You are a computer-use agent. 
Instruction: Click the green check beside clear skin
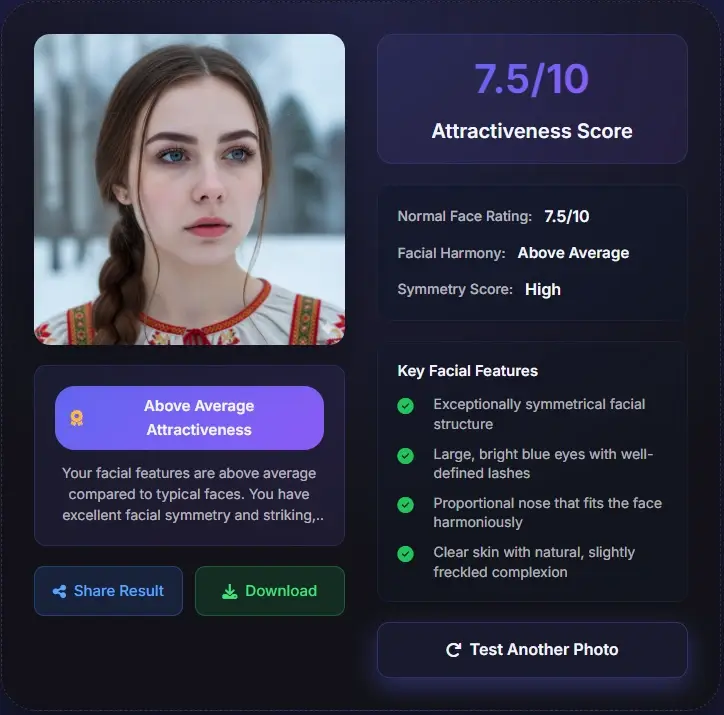coord(405,554)
